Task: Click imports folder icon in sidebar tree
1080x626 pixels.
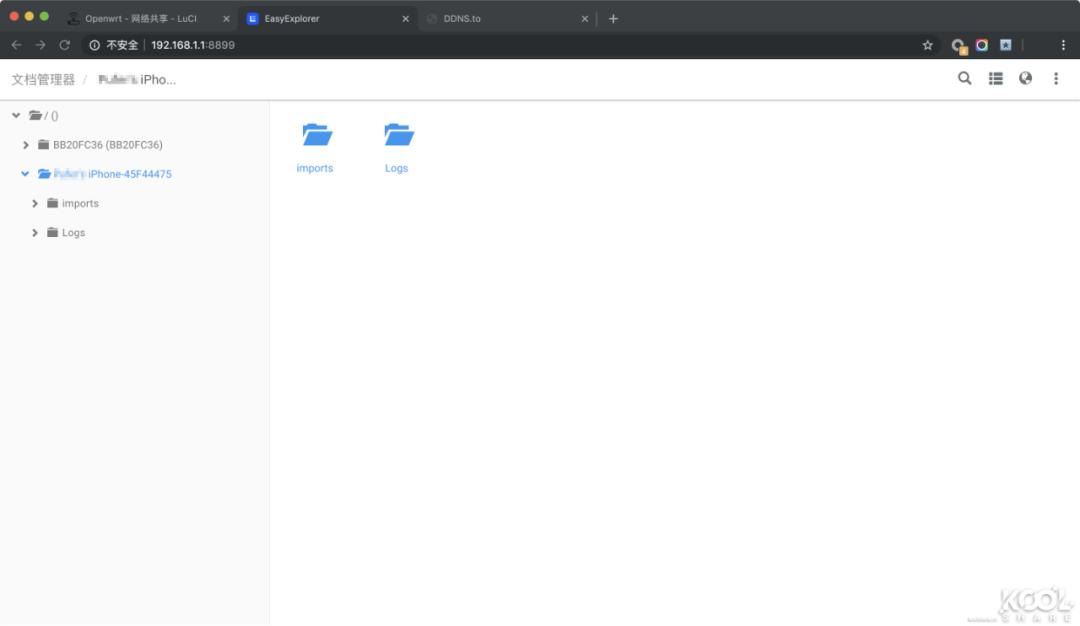Action: (52, 203)
